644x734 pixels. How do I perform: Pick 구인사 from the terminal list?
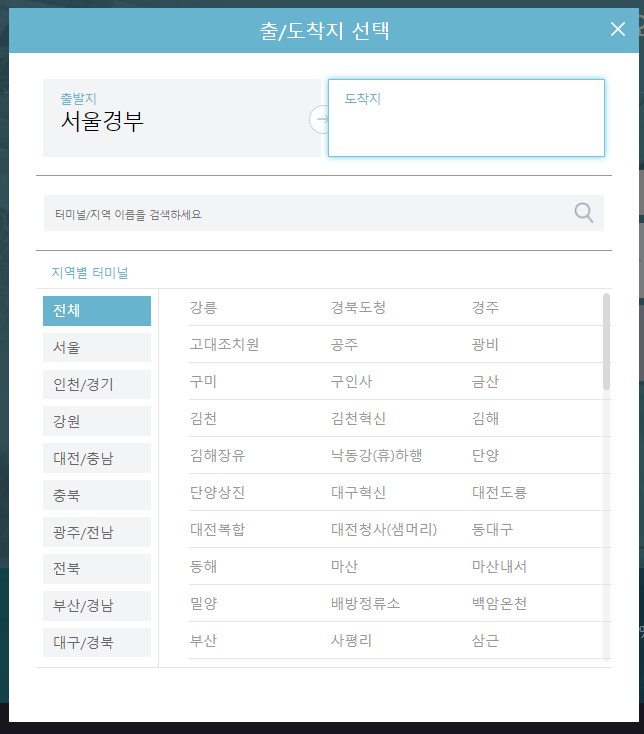click(351, 382)
